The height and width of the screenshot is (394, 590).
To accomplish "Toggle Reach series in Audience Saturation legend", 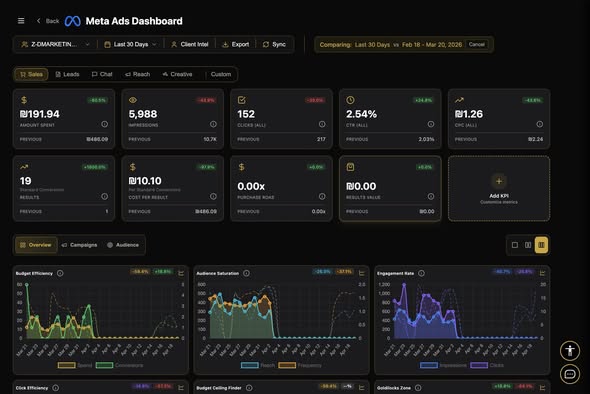I will click(257, 365).
